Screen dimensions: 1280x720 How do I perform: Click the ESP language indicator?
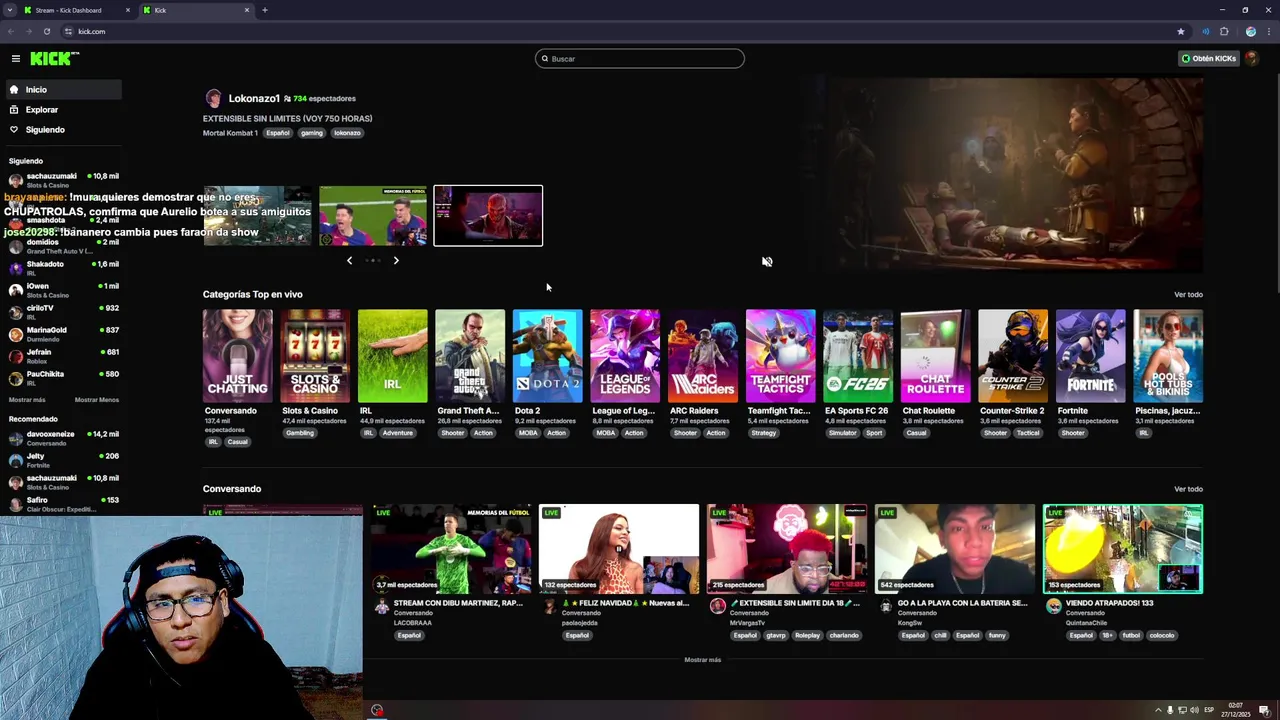[x=1209, y=710]
